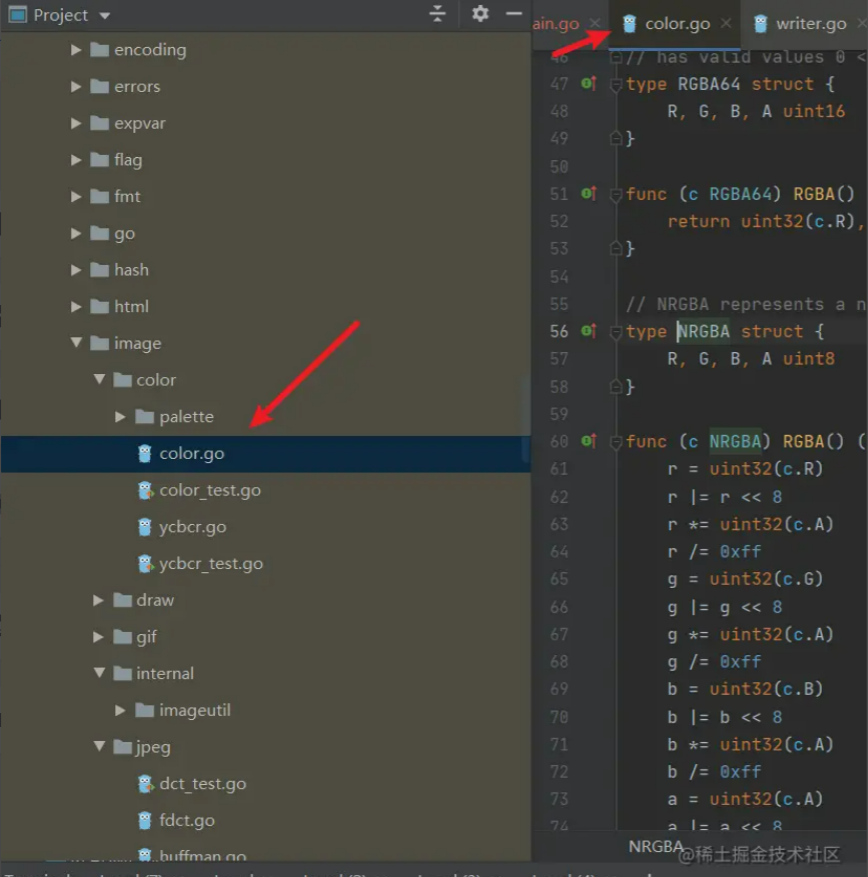
Task: Click the implements gutter icon on line 56
Action: [589, 331]
